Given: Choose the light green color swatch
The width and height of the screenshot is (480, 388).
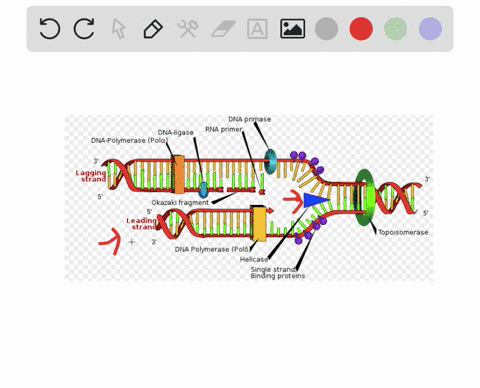Looking at the screenshot, I should point(396,29).
